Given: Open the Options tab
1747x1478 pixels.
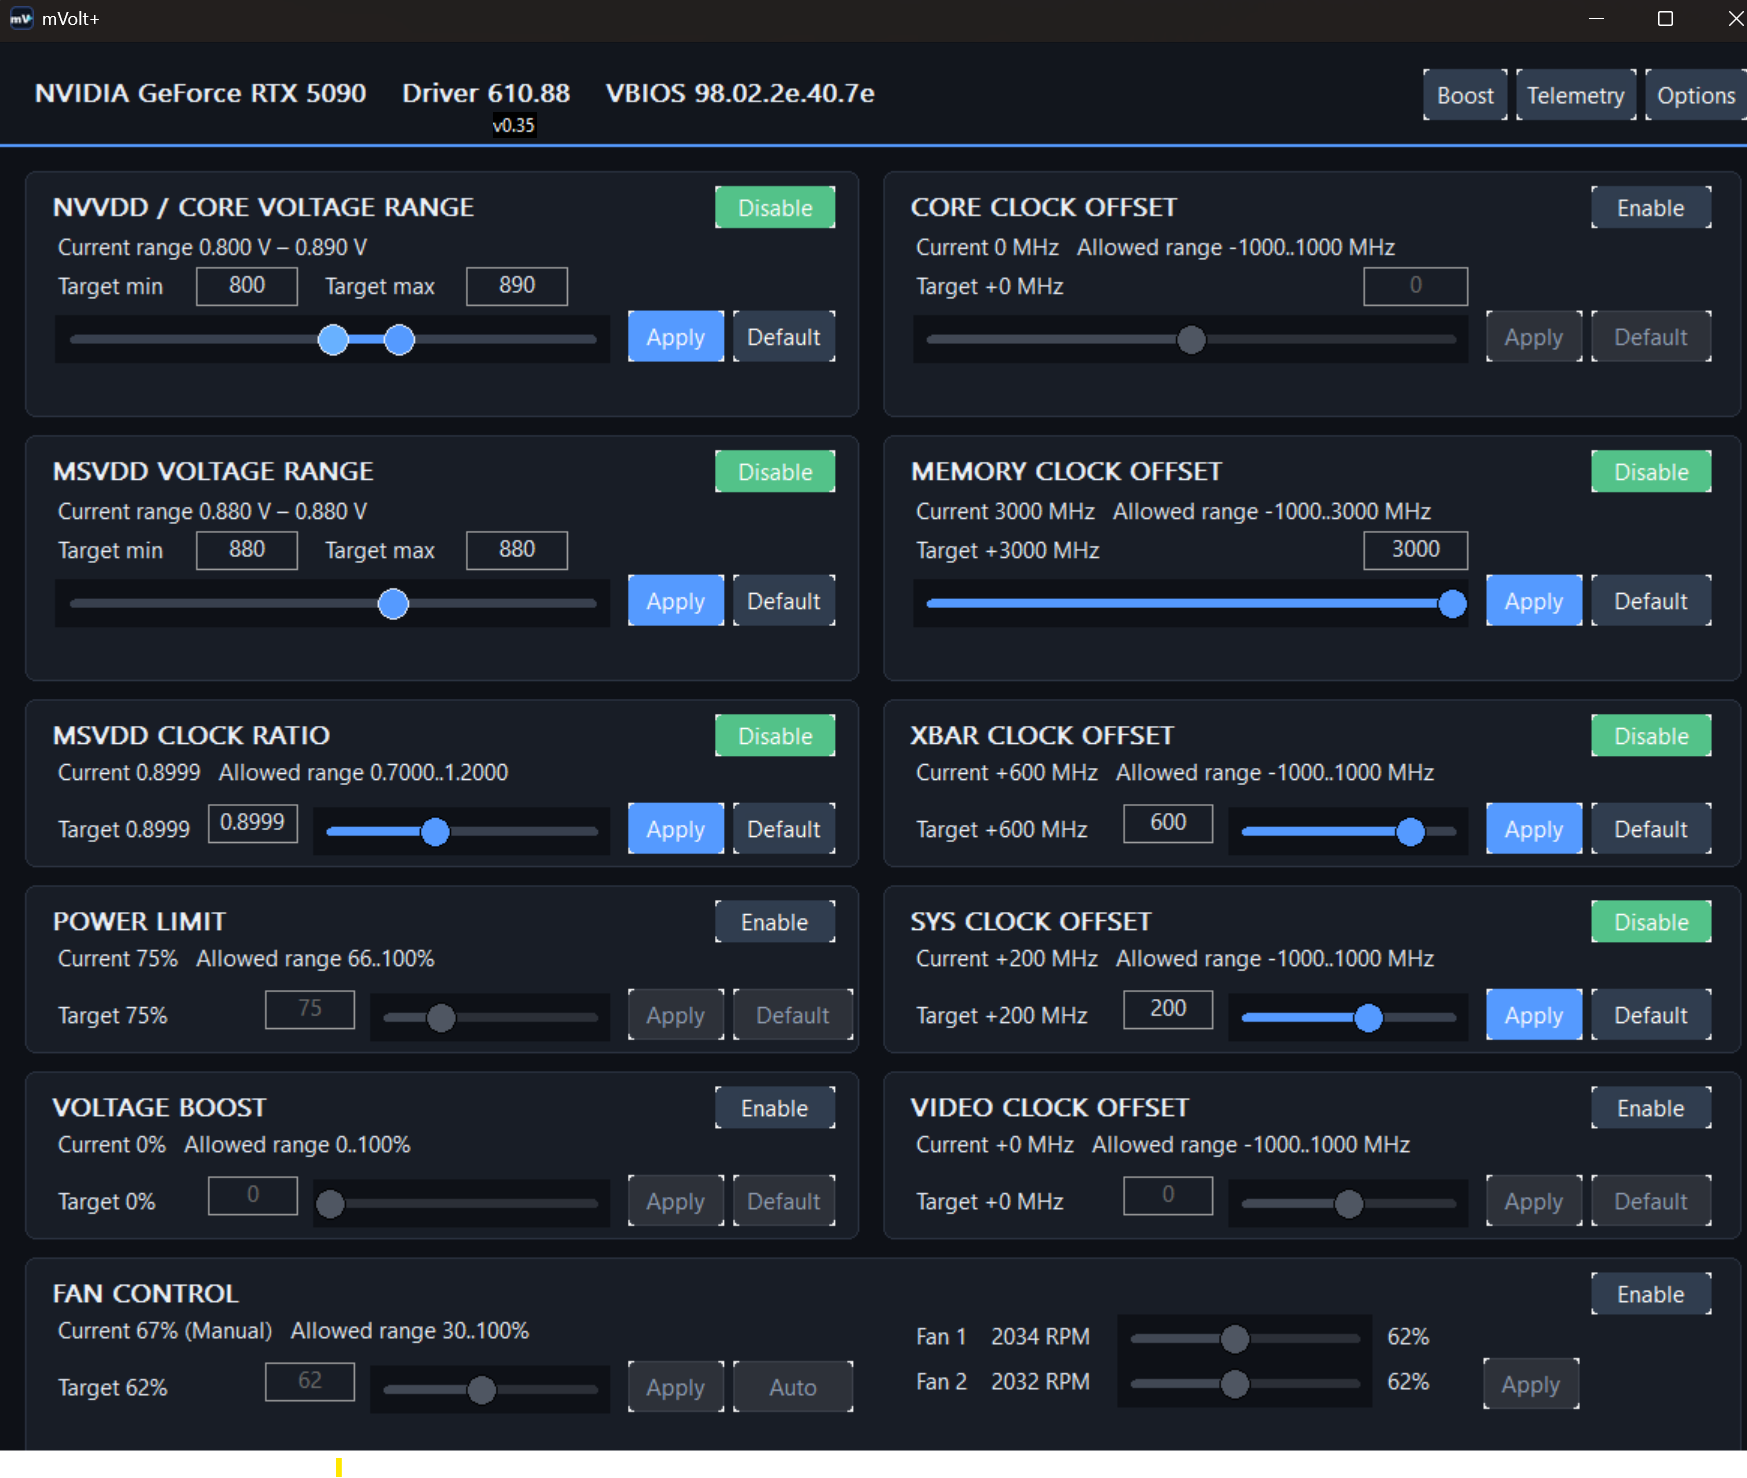Looking at the screenshot, I should [x=1696, y=95].
